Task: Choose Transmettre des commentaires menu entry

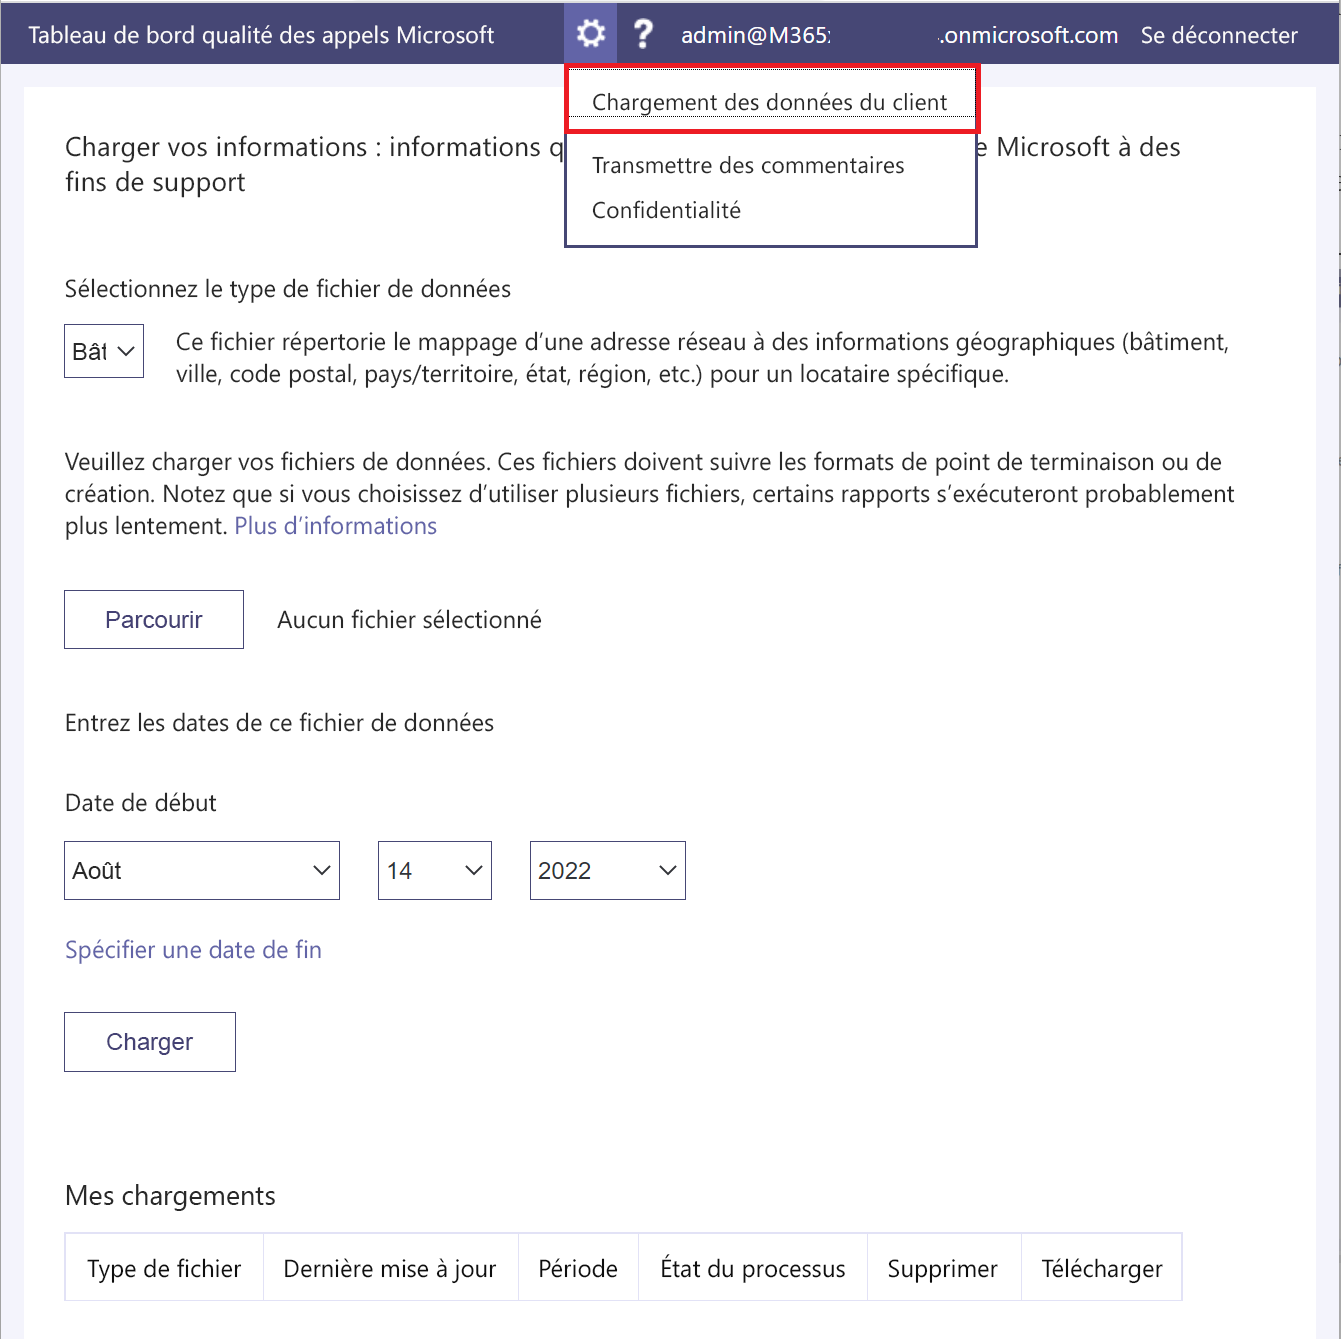Action: click(x=748, y=165)
